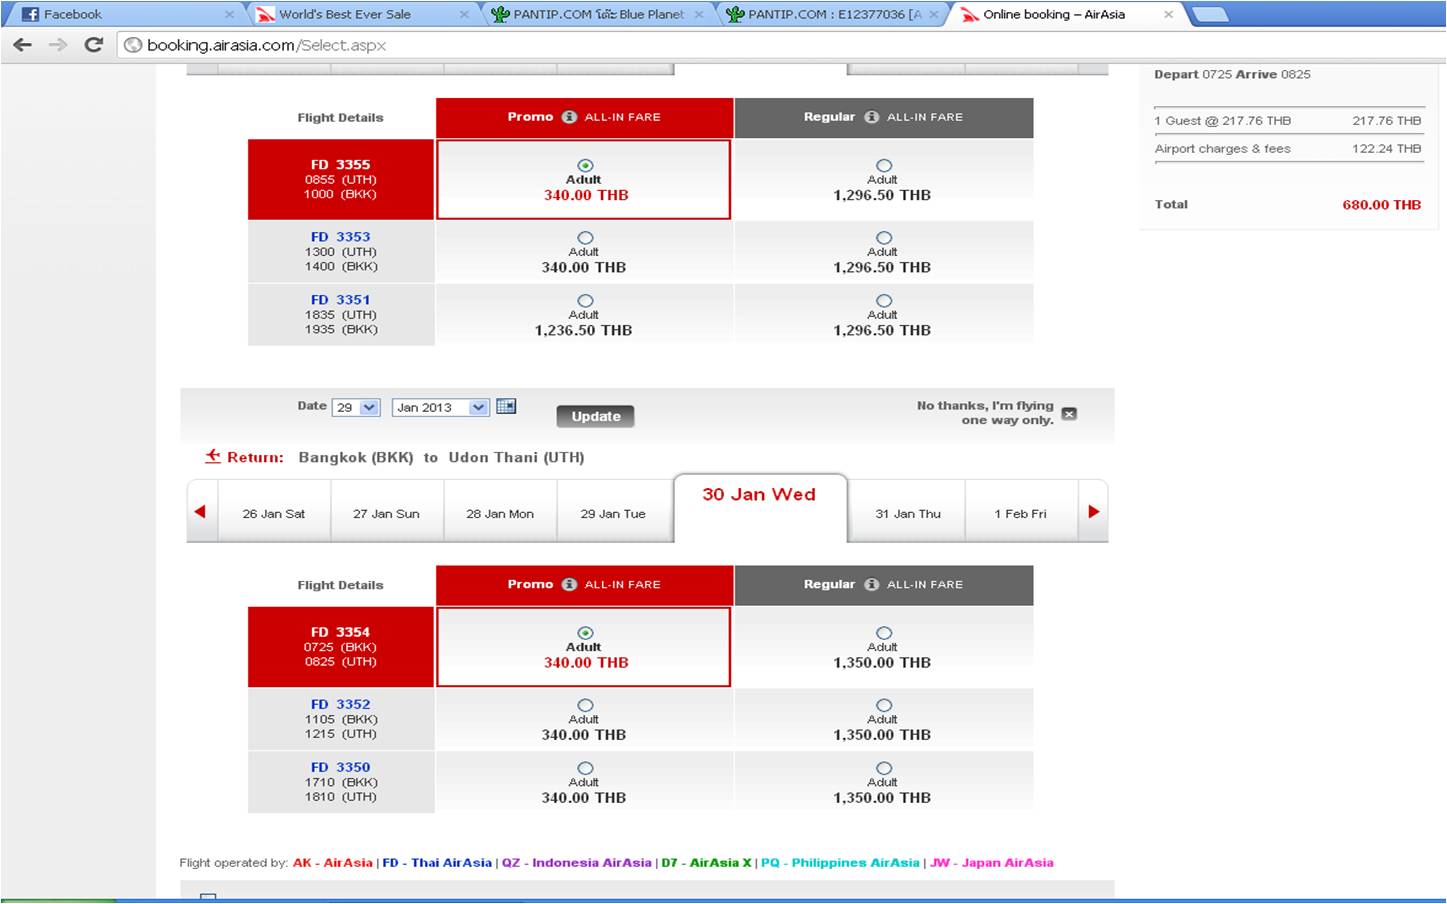Choose 1 Feb Fri return date
Viewport: 1447px width, 904px height.
point(1020,513)
